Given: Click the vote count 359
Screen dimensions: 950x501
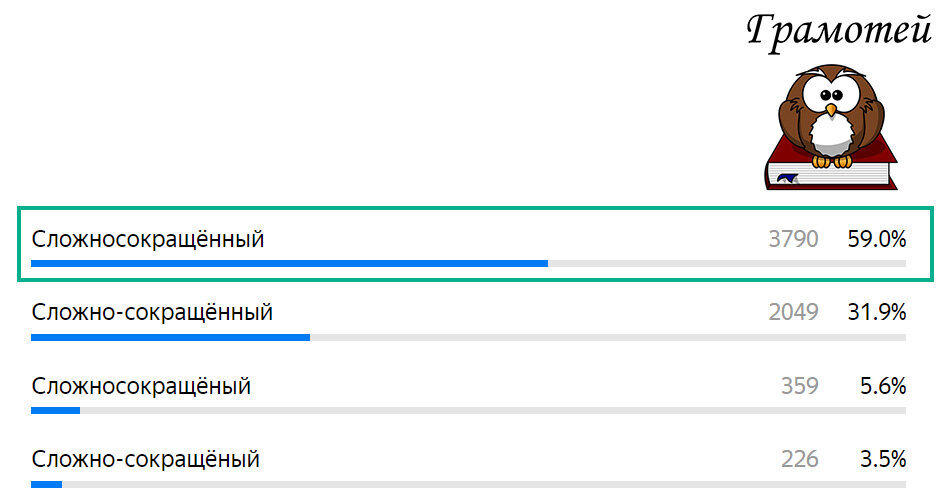Looking at the screenshot, I should pyautogui.click(x=800, y=387).
